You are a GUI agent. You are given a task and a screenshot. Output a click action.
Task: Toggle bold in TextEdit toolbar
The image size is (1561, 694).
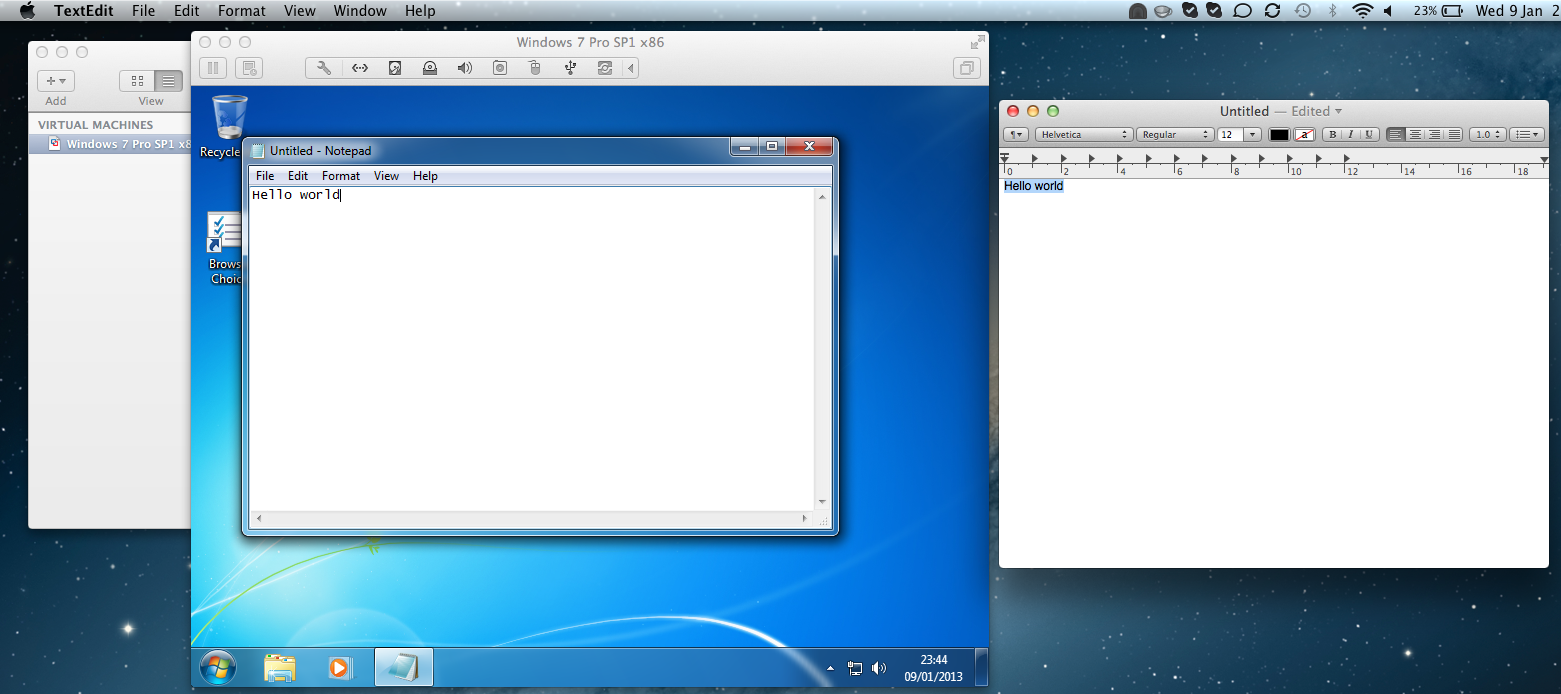(x=1332, y=135)
